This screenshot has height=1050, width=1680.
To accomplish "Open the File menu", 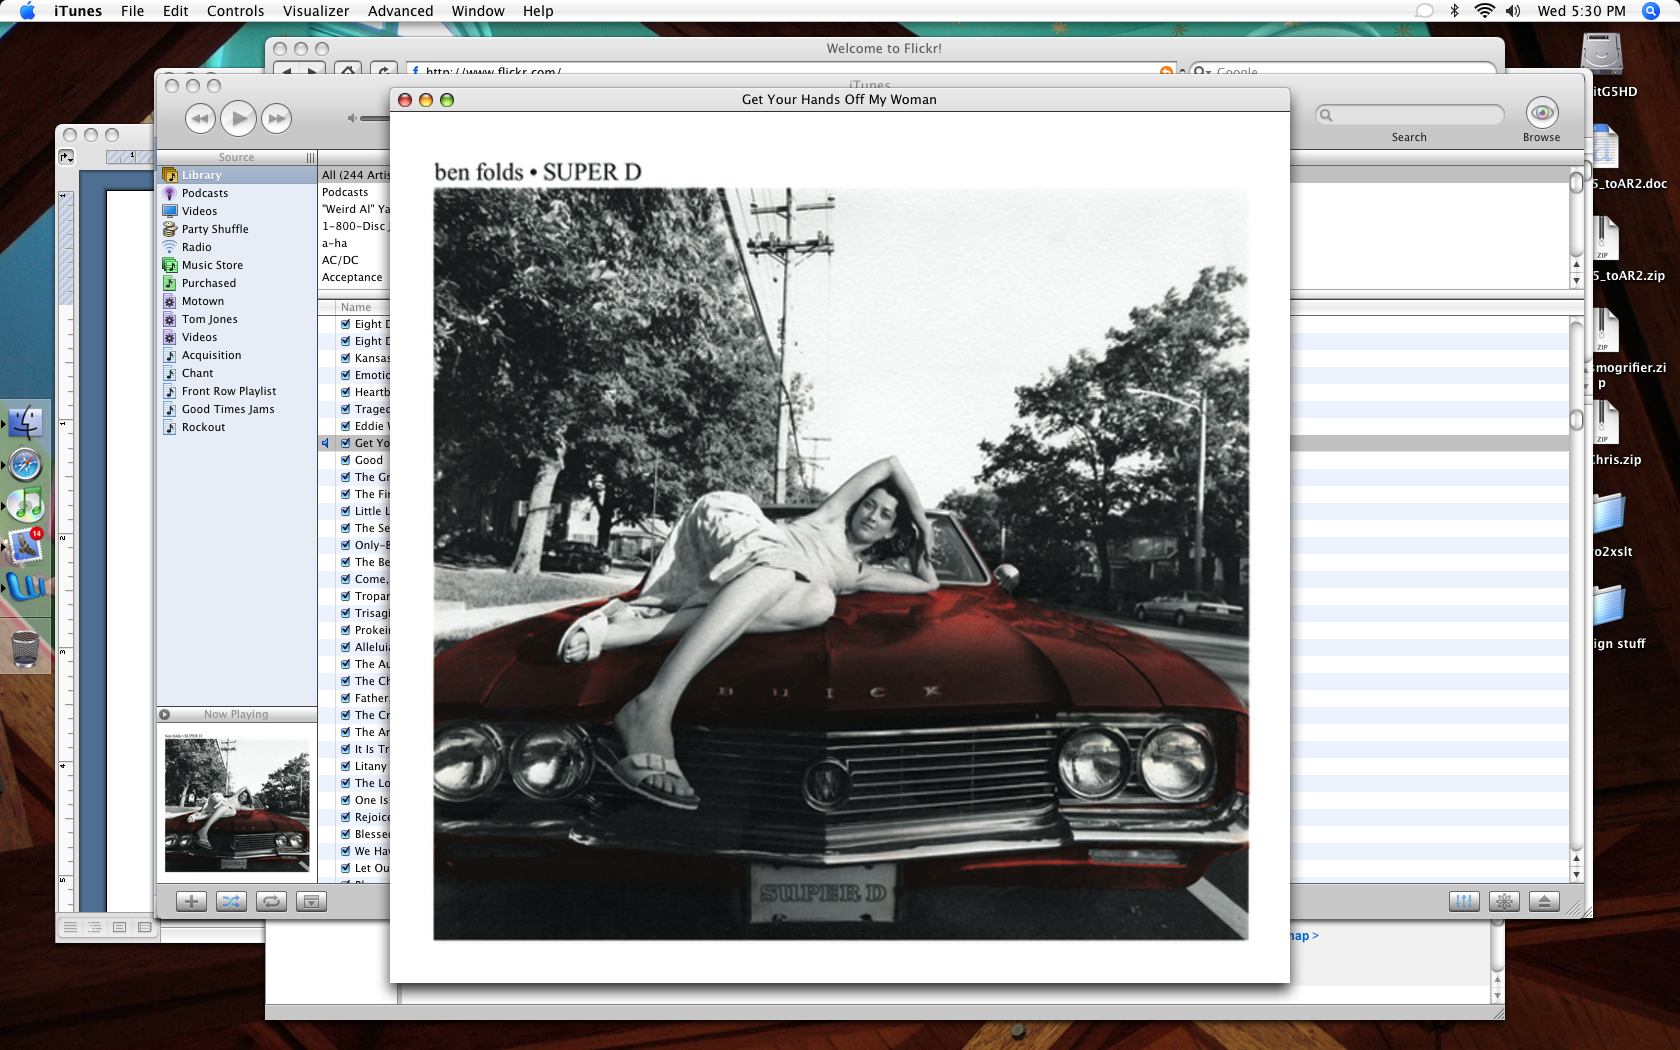I will click(132, 11).
